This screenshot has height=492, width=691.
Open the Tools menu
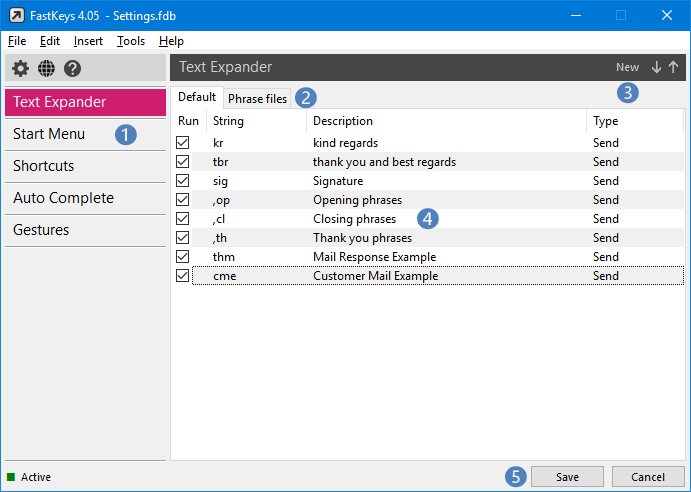coord(130,41)
